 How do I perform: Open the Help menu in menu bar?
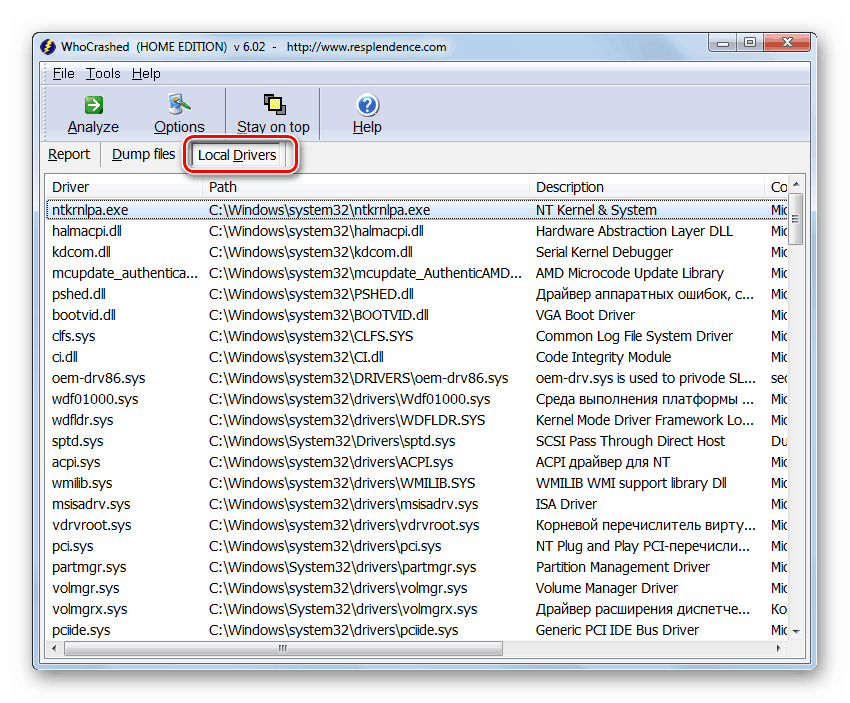146,74
